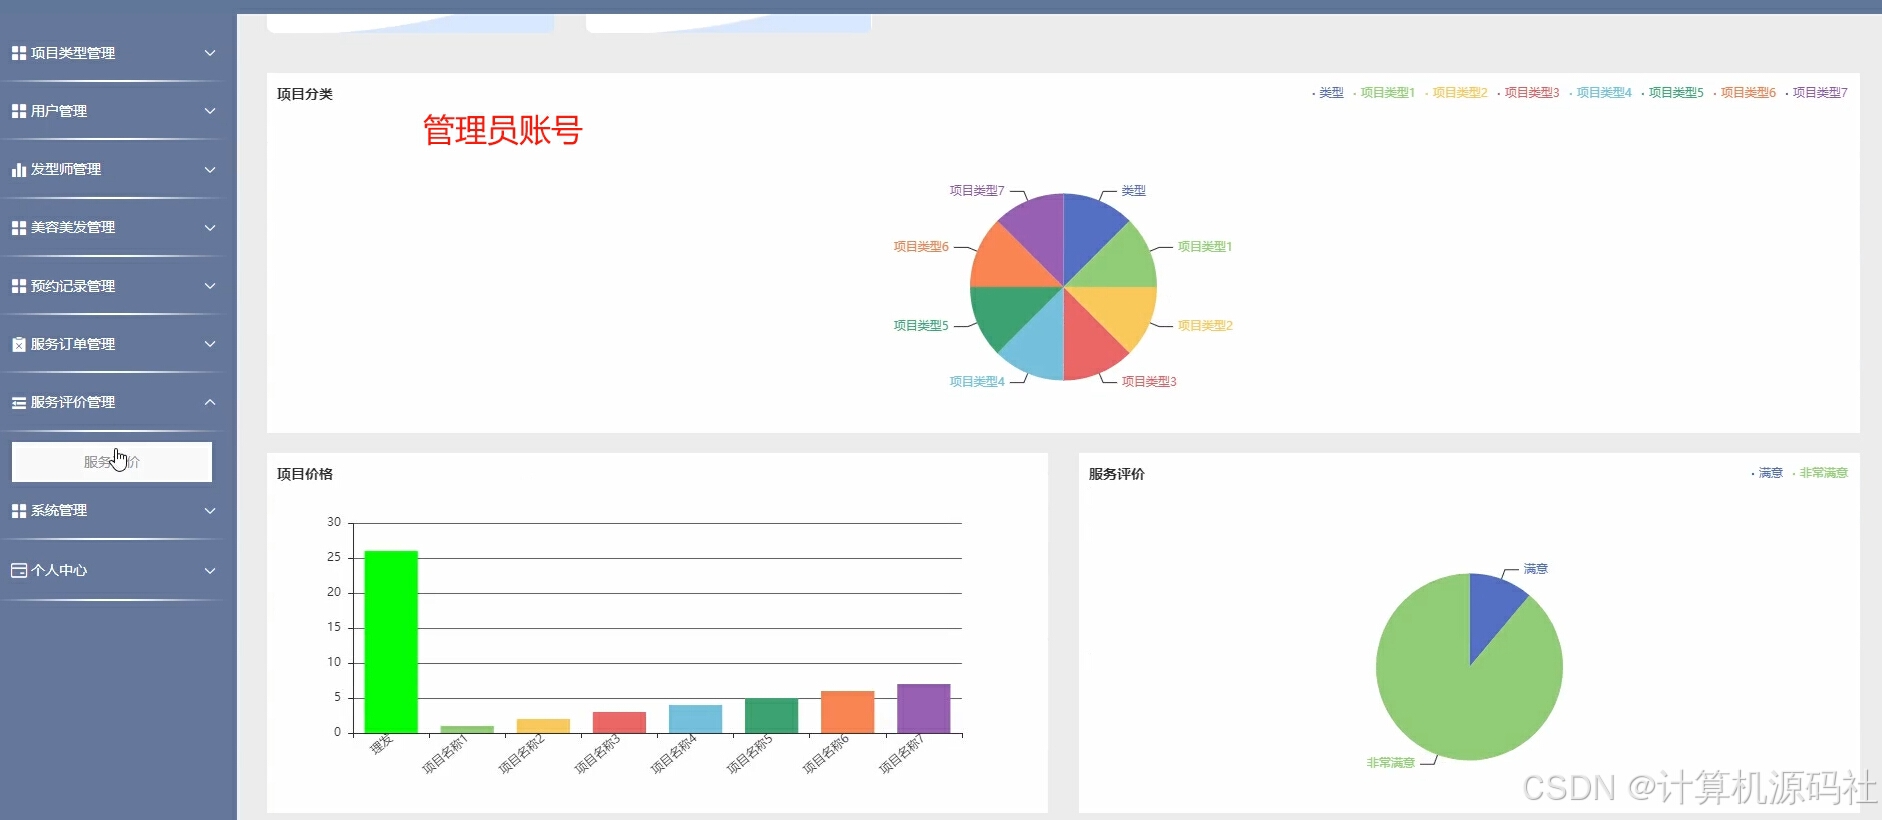Click the 项目类型6 label beside pie chart
Screen dimensions: 1882x820
(x=921, y=246)
